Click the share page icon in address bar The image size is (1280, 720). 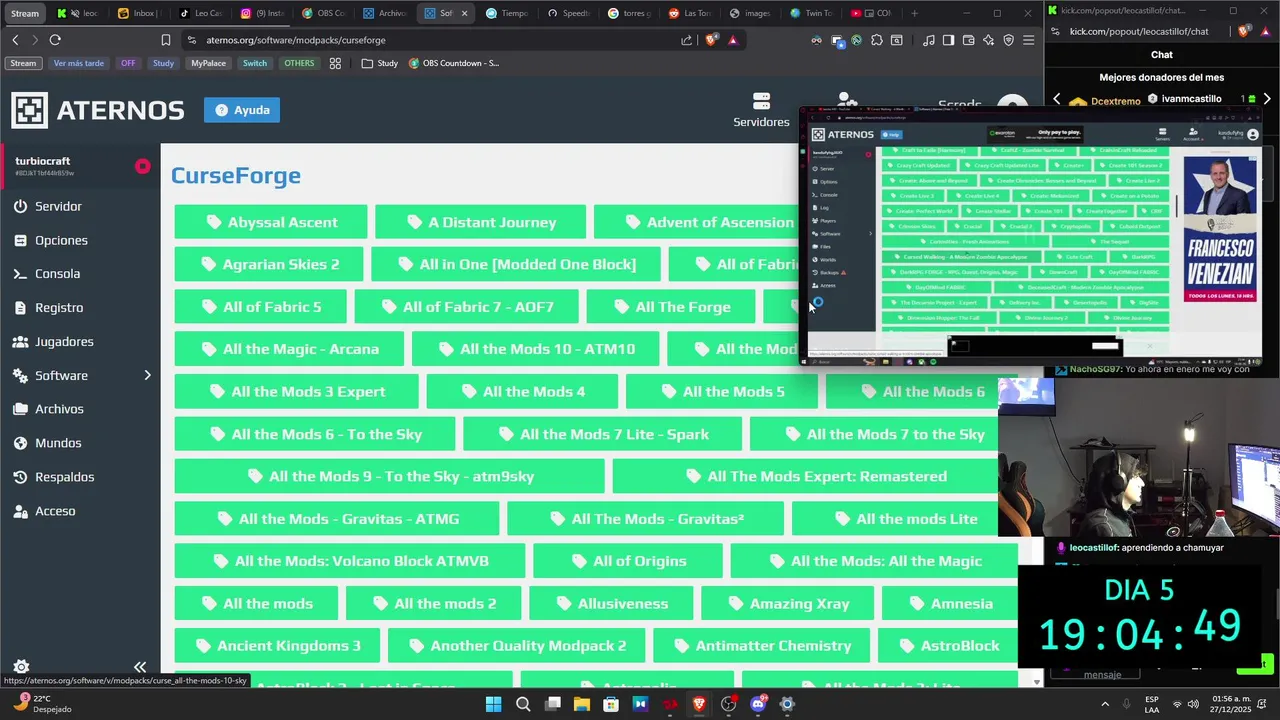coord(686,40)
